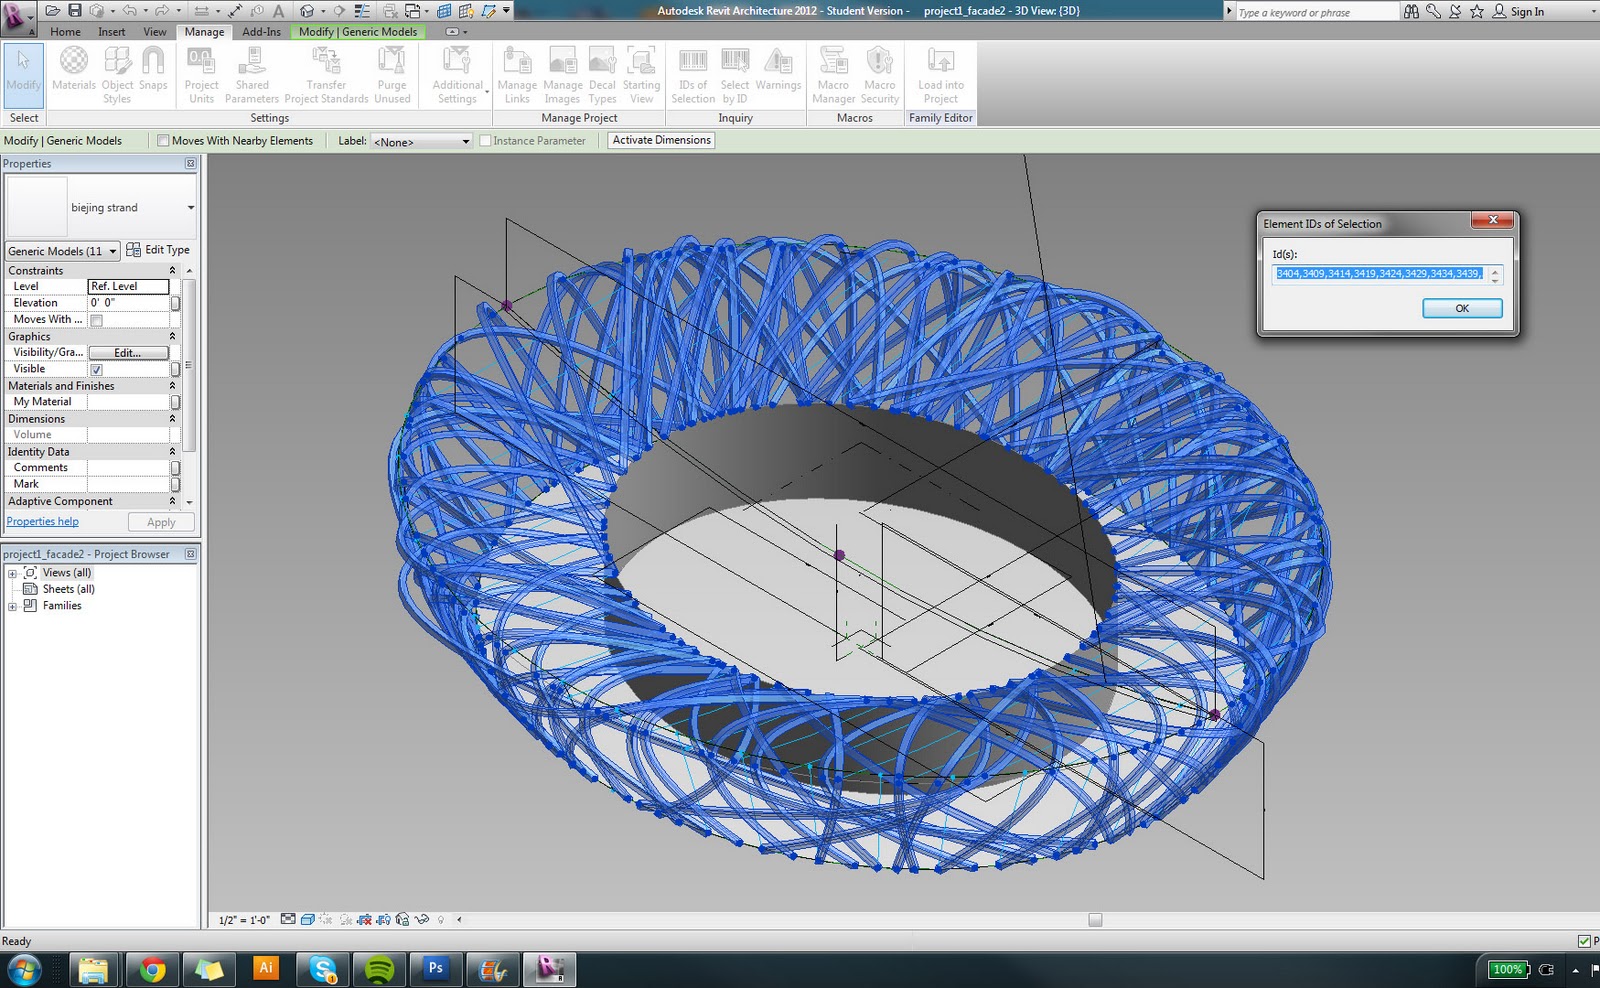The height and width of the screenshot is (988, 1600).
Task: Collapse the Constraints section in Properties
Action: [172, 270]
